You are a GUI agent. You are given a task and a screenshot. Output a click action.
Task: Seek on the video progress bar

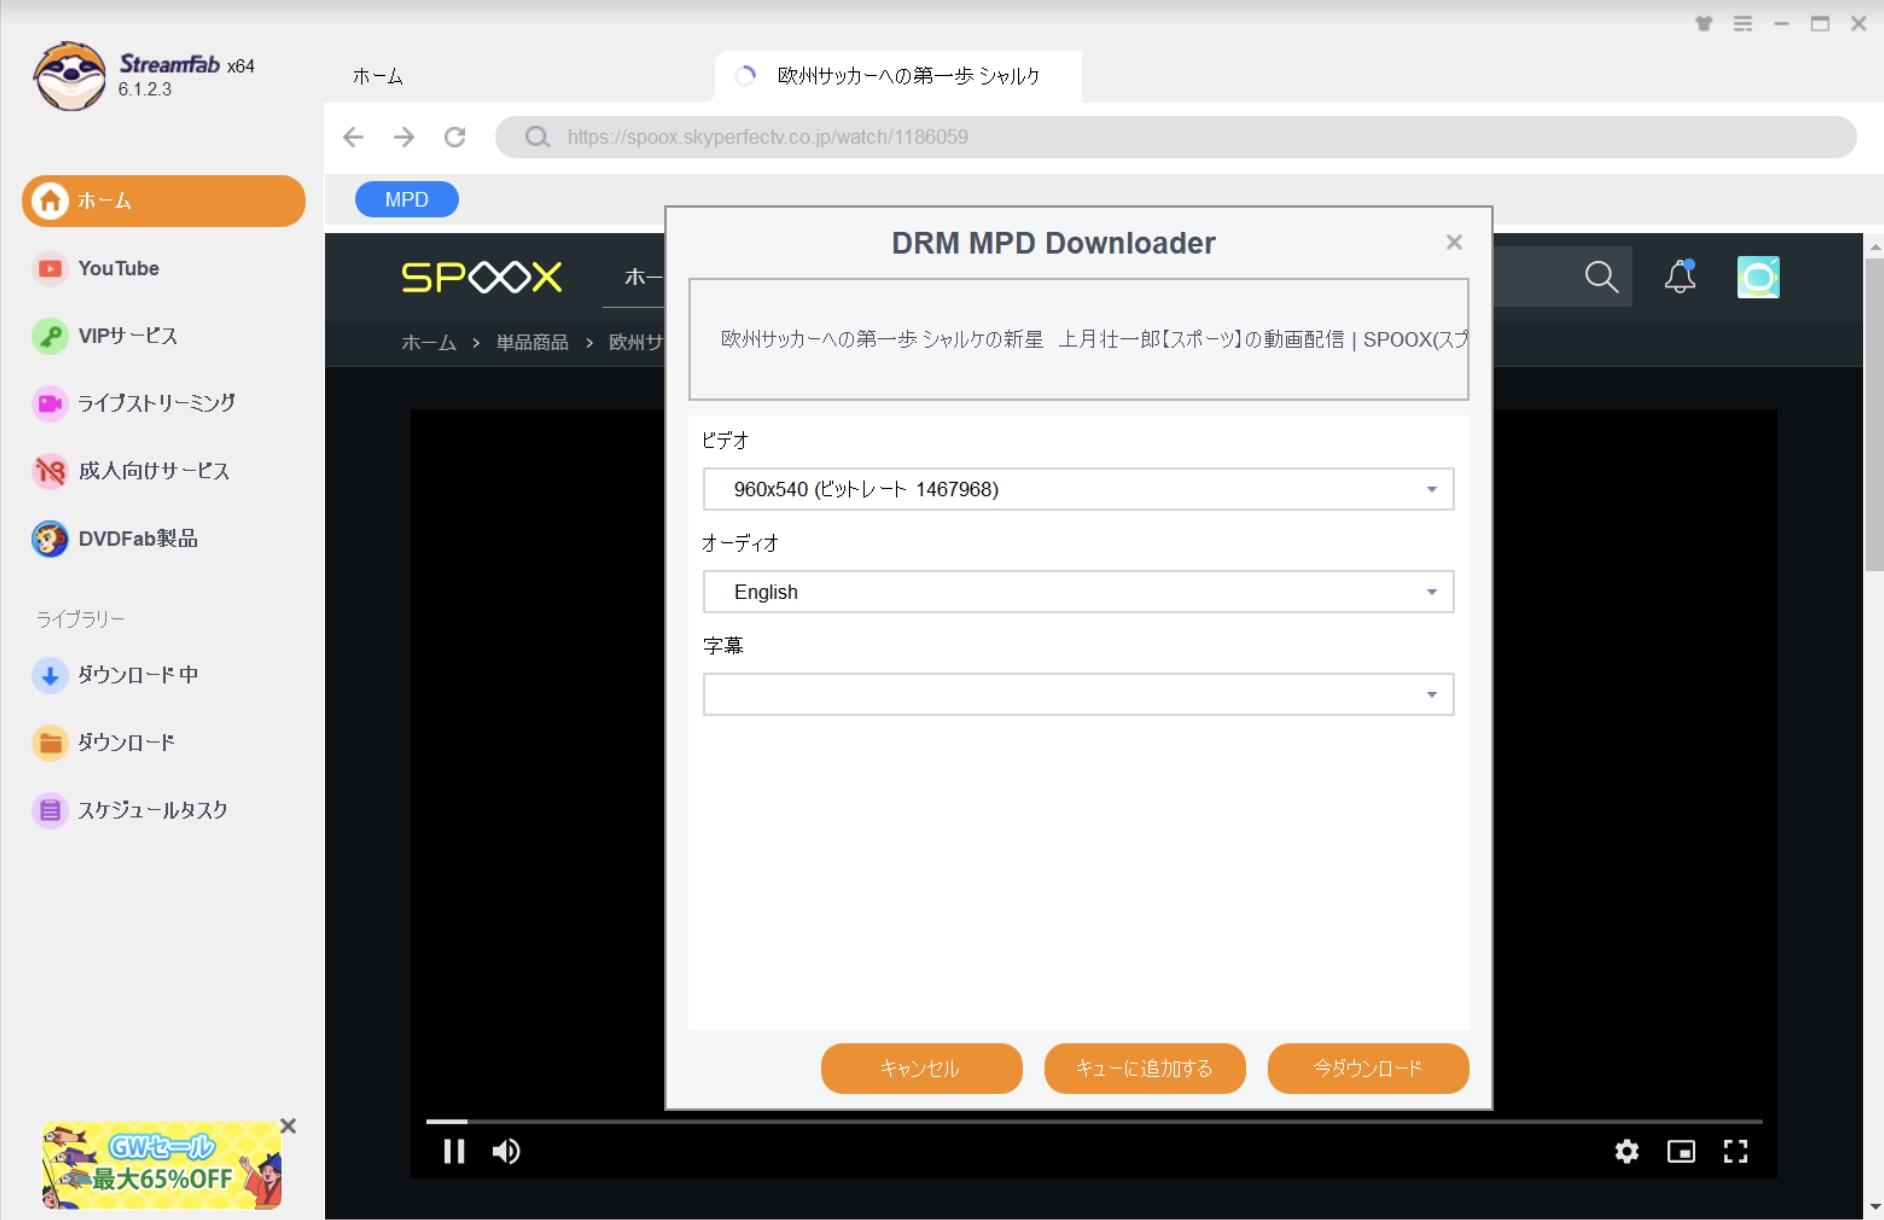(1094, 1121)
